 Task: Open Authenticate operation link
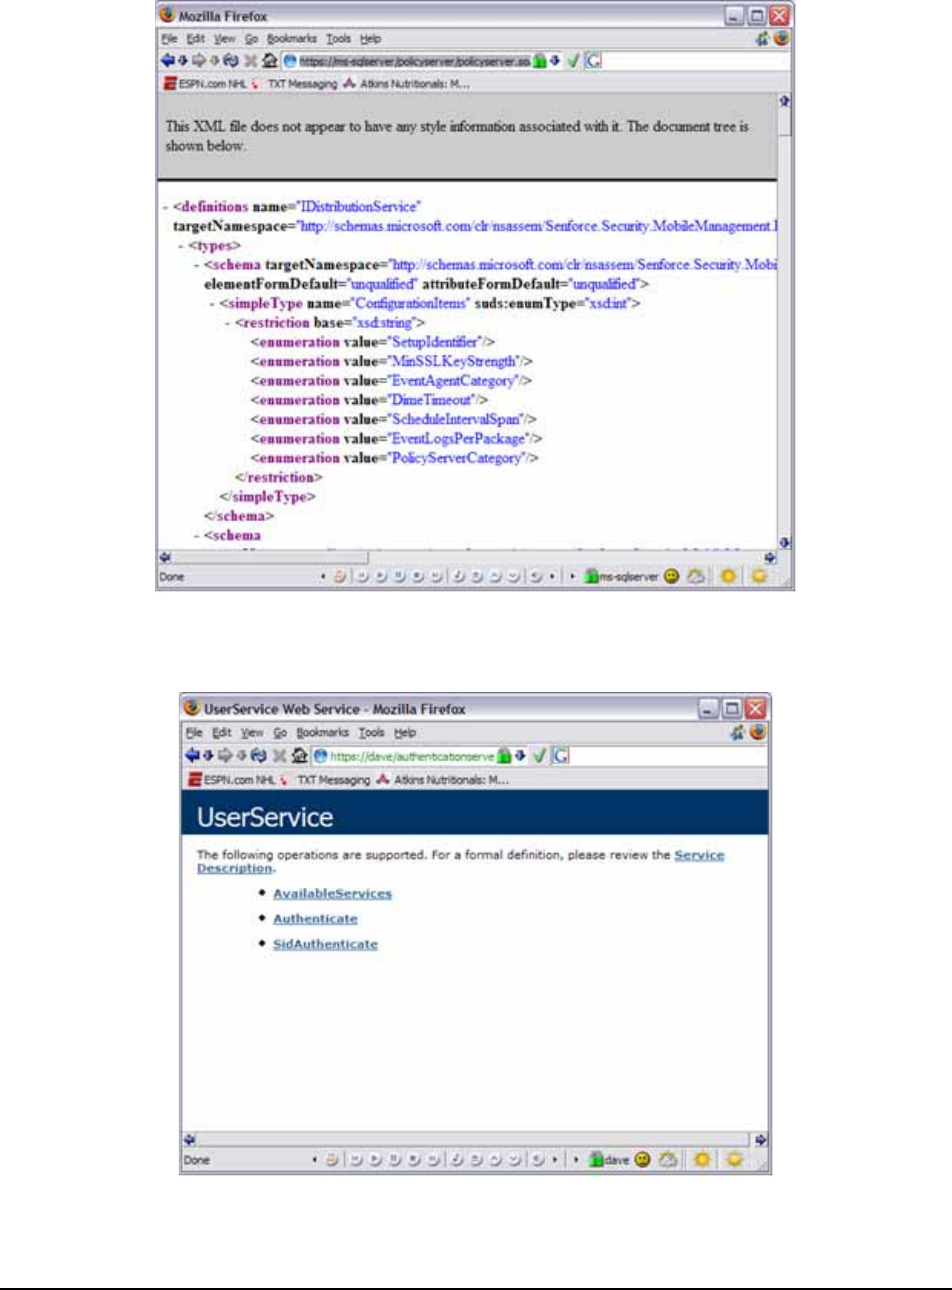(315, 919)
